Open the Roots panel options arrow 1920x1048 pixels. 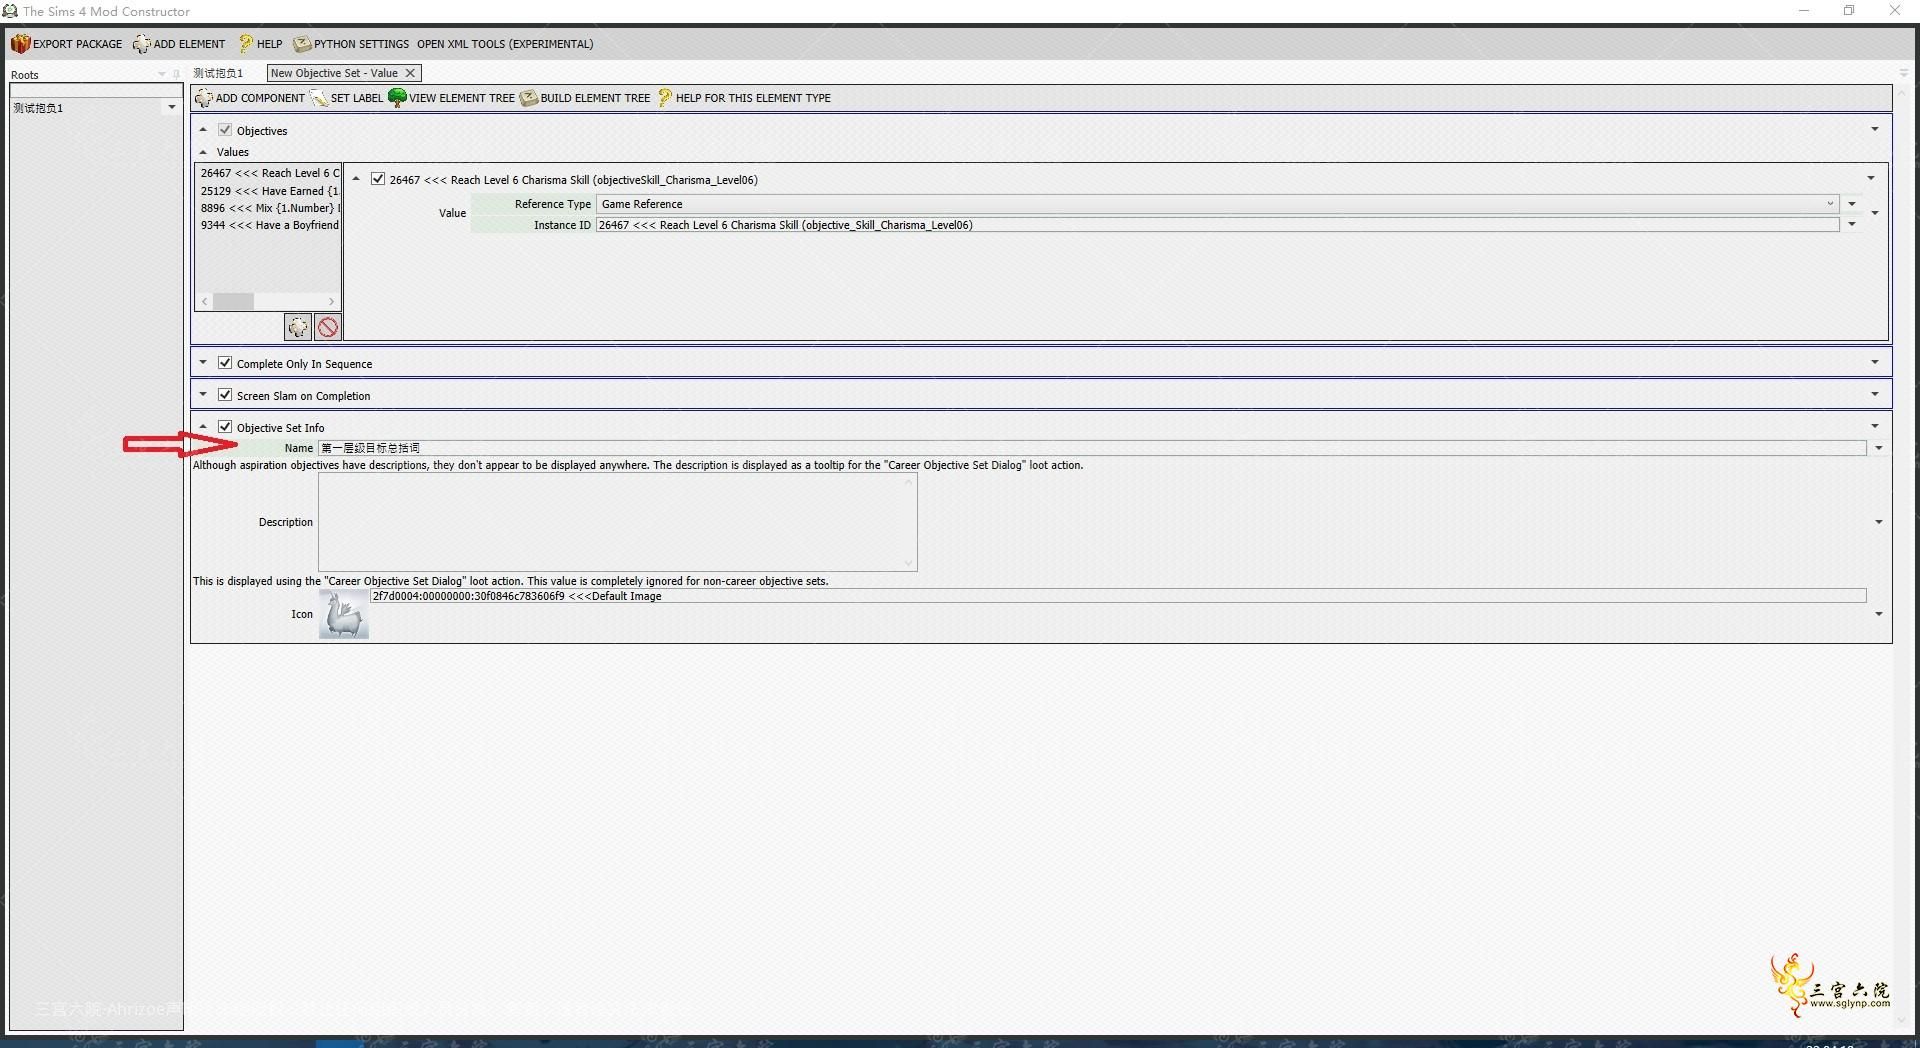pyautogui.click(x=162, y=74)
